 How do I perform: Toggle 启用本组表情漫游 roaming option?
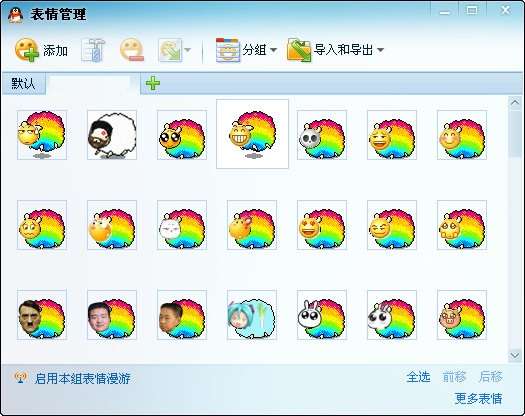click(82, 378)
